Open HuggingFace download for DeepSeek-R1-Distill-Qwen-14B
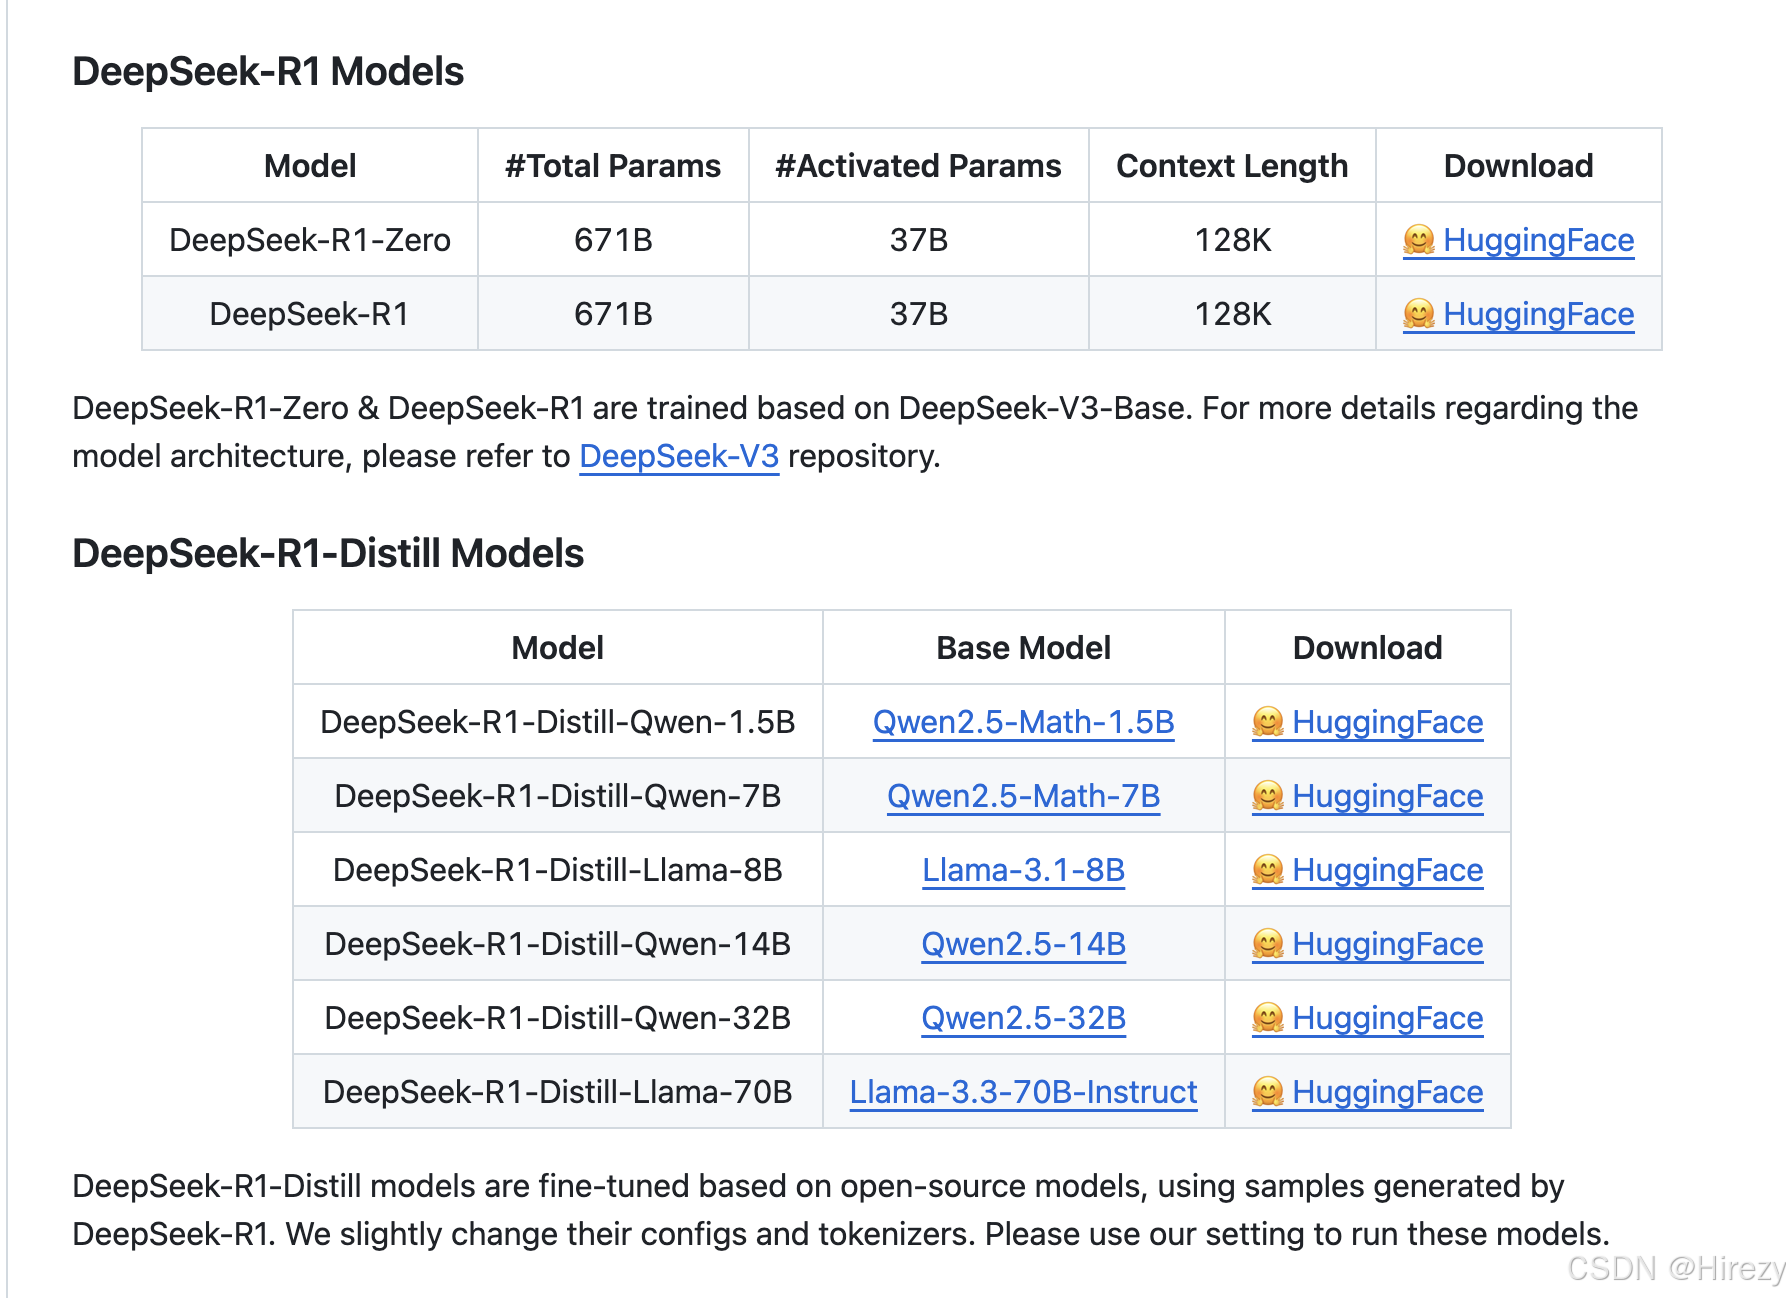Image resolution: width=1790 pixels, height=1298 pixels. (1367, 944)
